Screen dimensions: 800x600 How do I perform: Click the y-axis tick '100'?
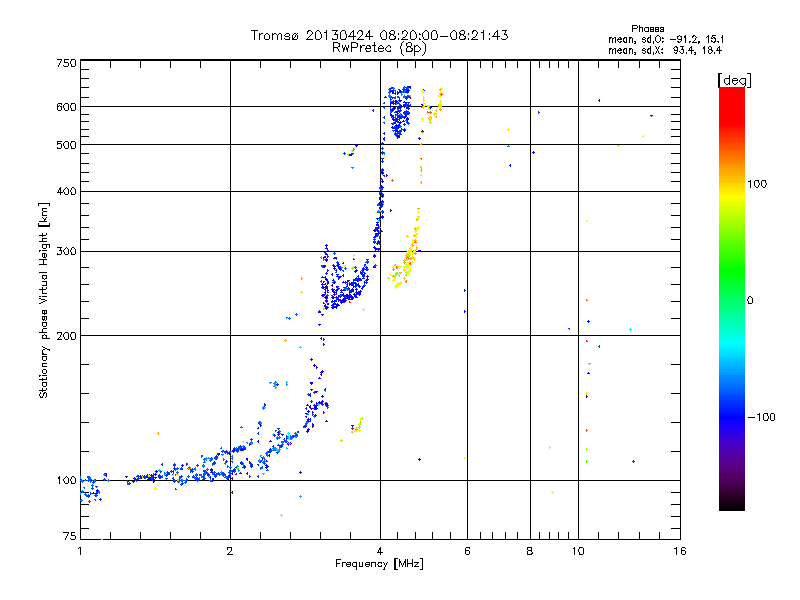pos(66,480)
